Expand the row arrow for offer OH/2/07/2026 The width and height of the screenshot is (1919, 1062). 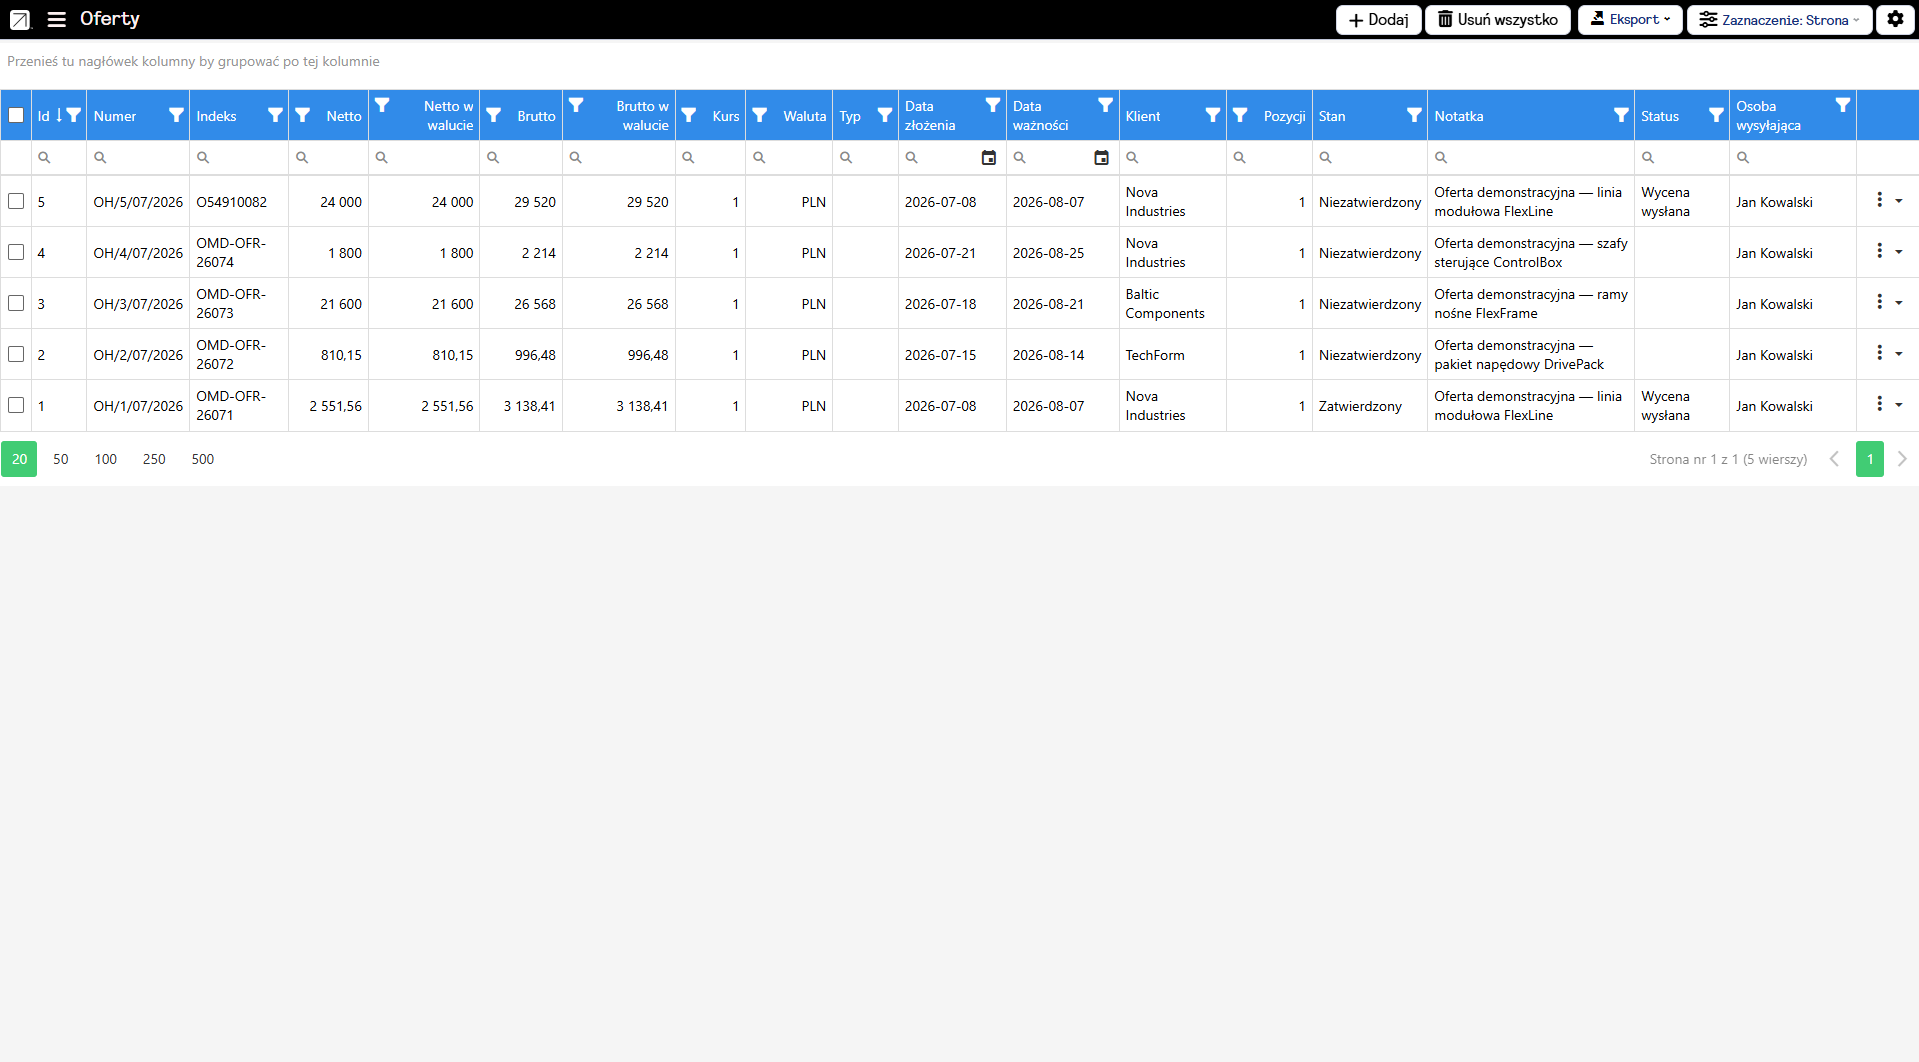point(1898,354)
